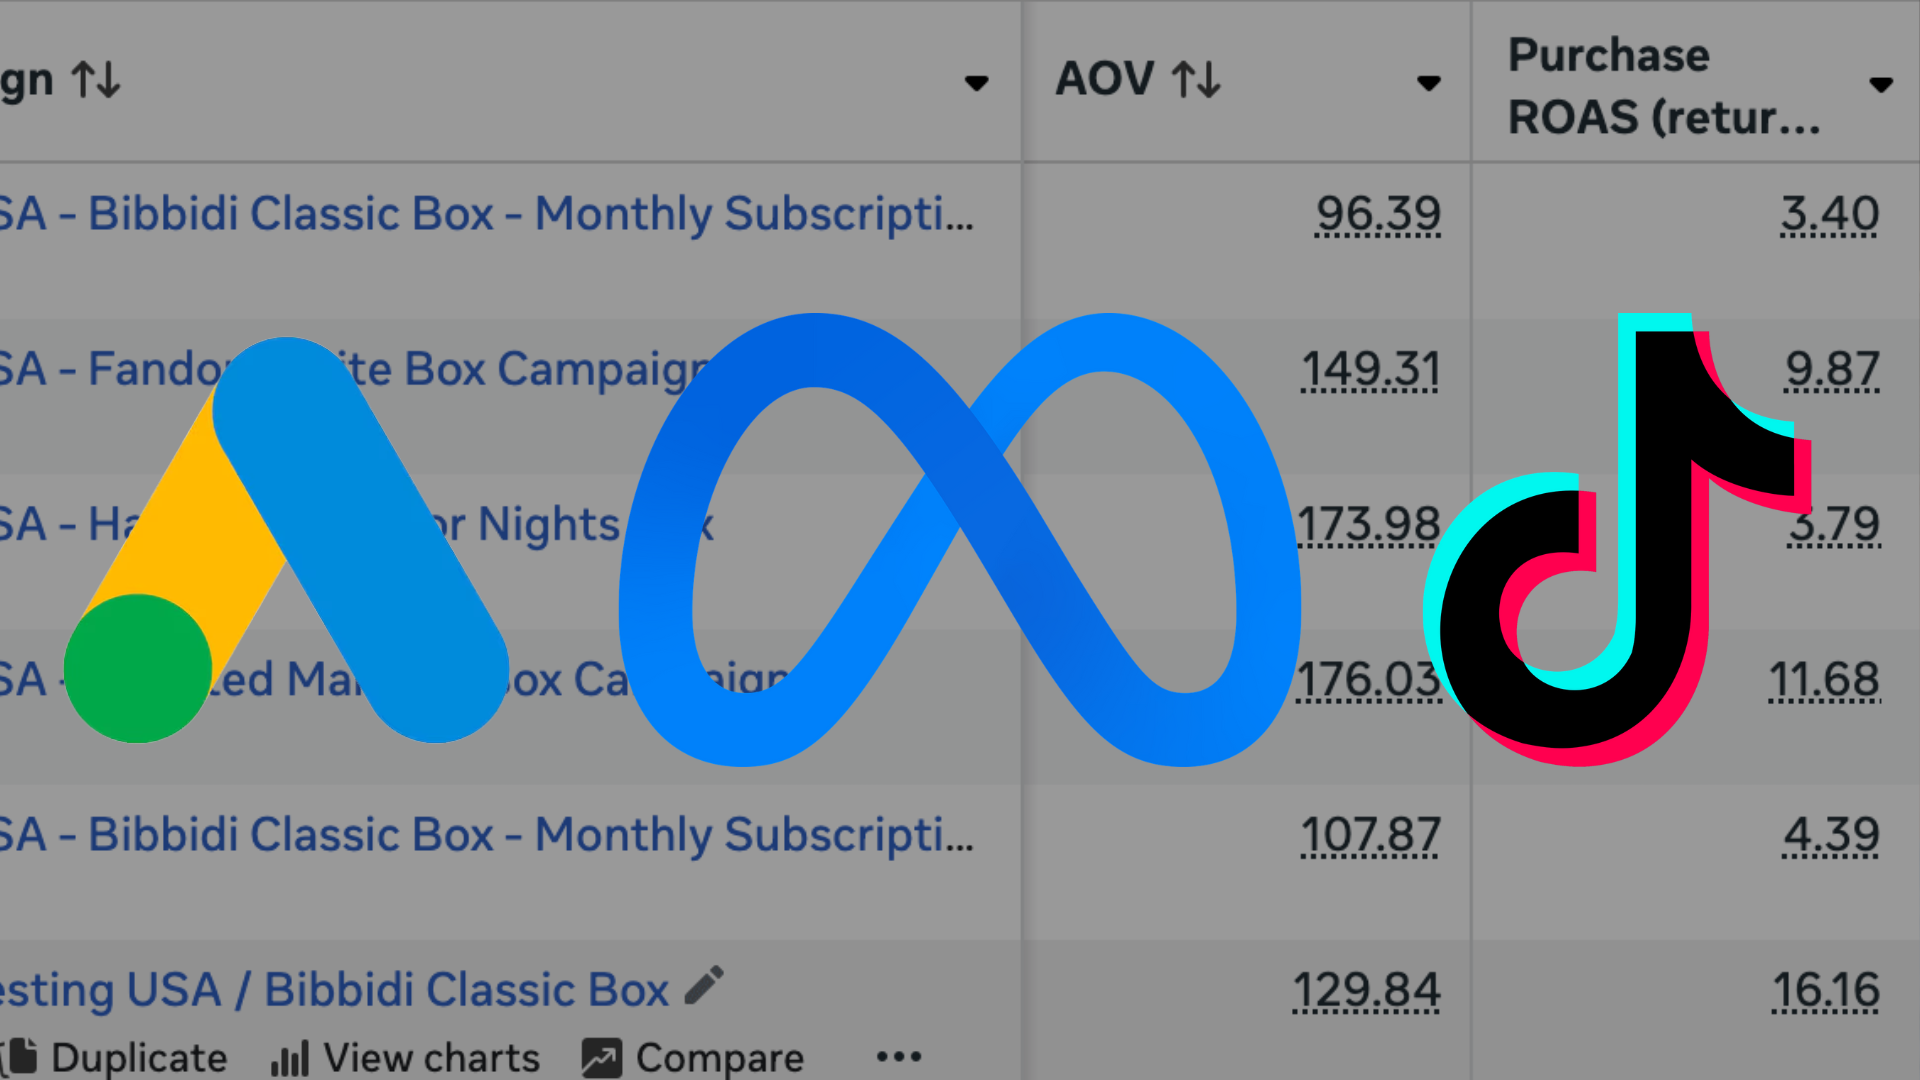The width and height of the screenshot is (1920, 1080).
Task: Open the Purchase ROAS column dropdown arrow
Action: 1881,85
